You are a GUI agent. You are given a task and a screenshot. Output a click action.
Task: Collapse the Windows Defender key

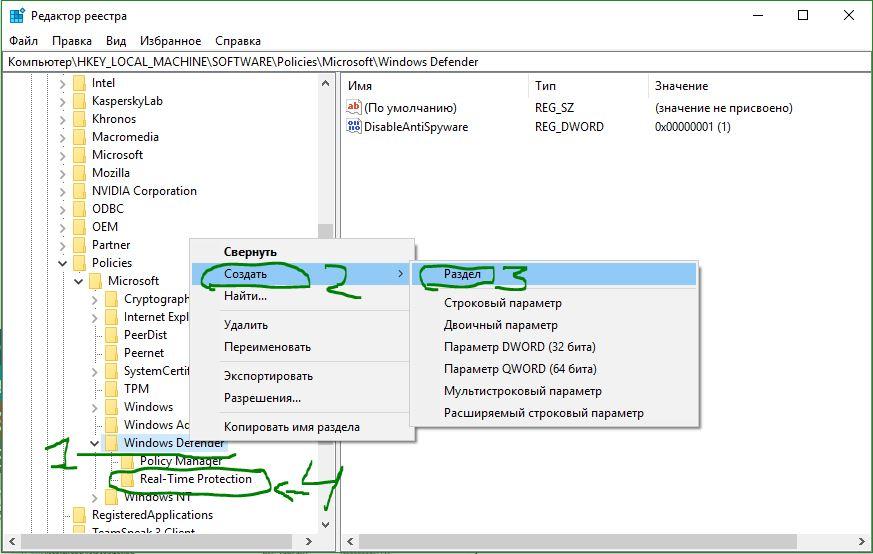[95, 443]
